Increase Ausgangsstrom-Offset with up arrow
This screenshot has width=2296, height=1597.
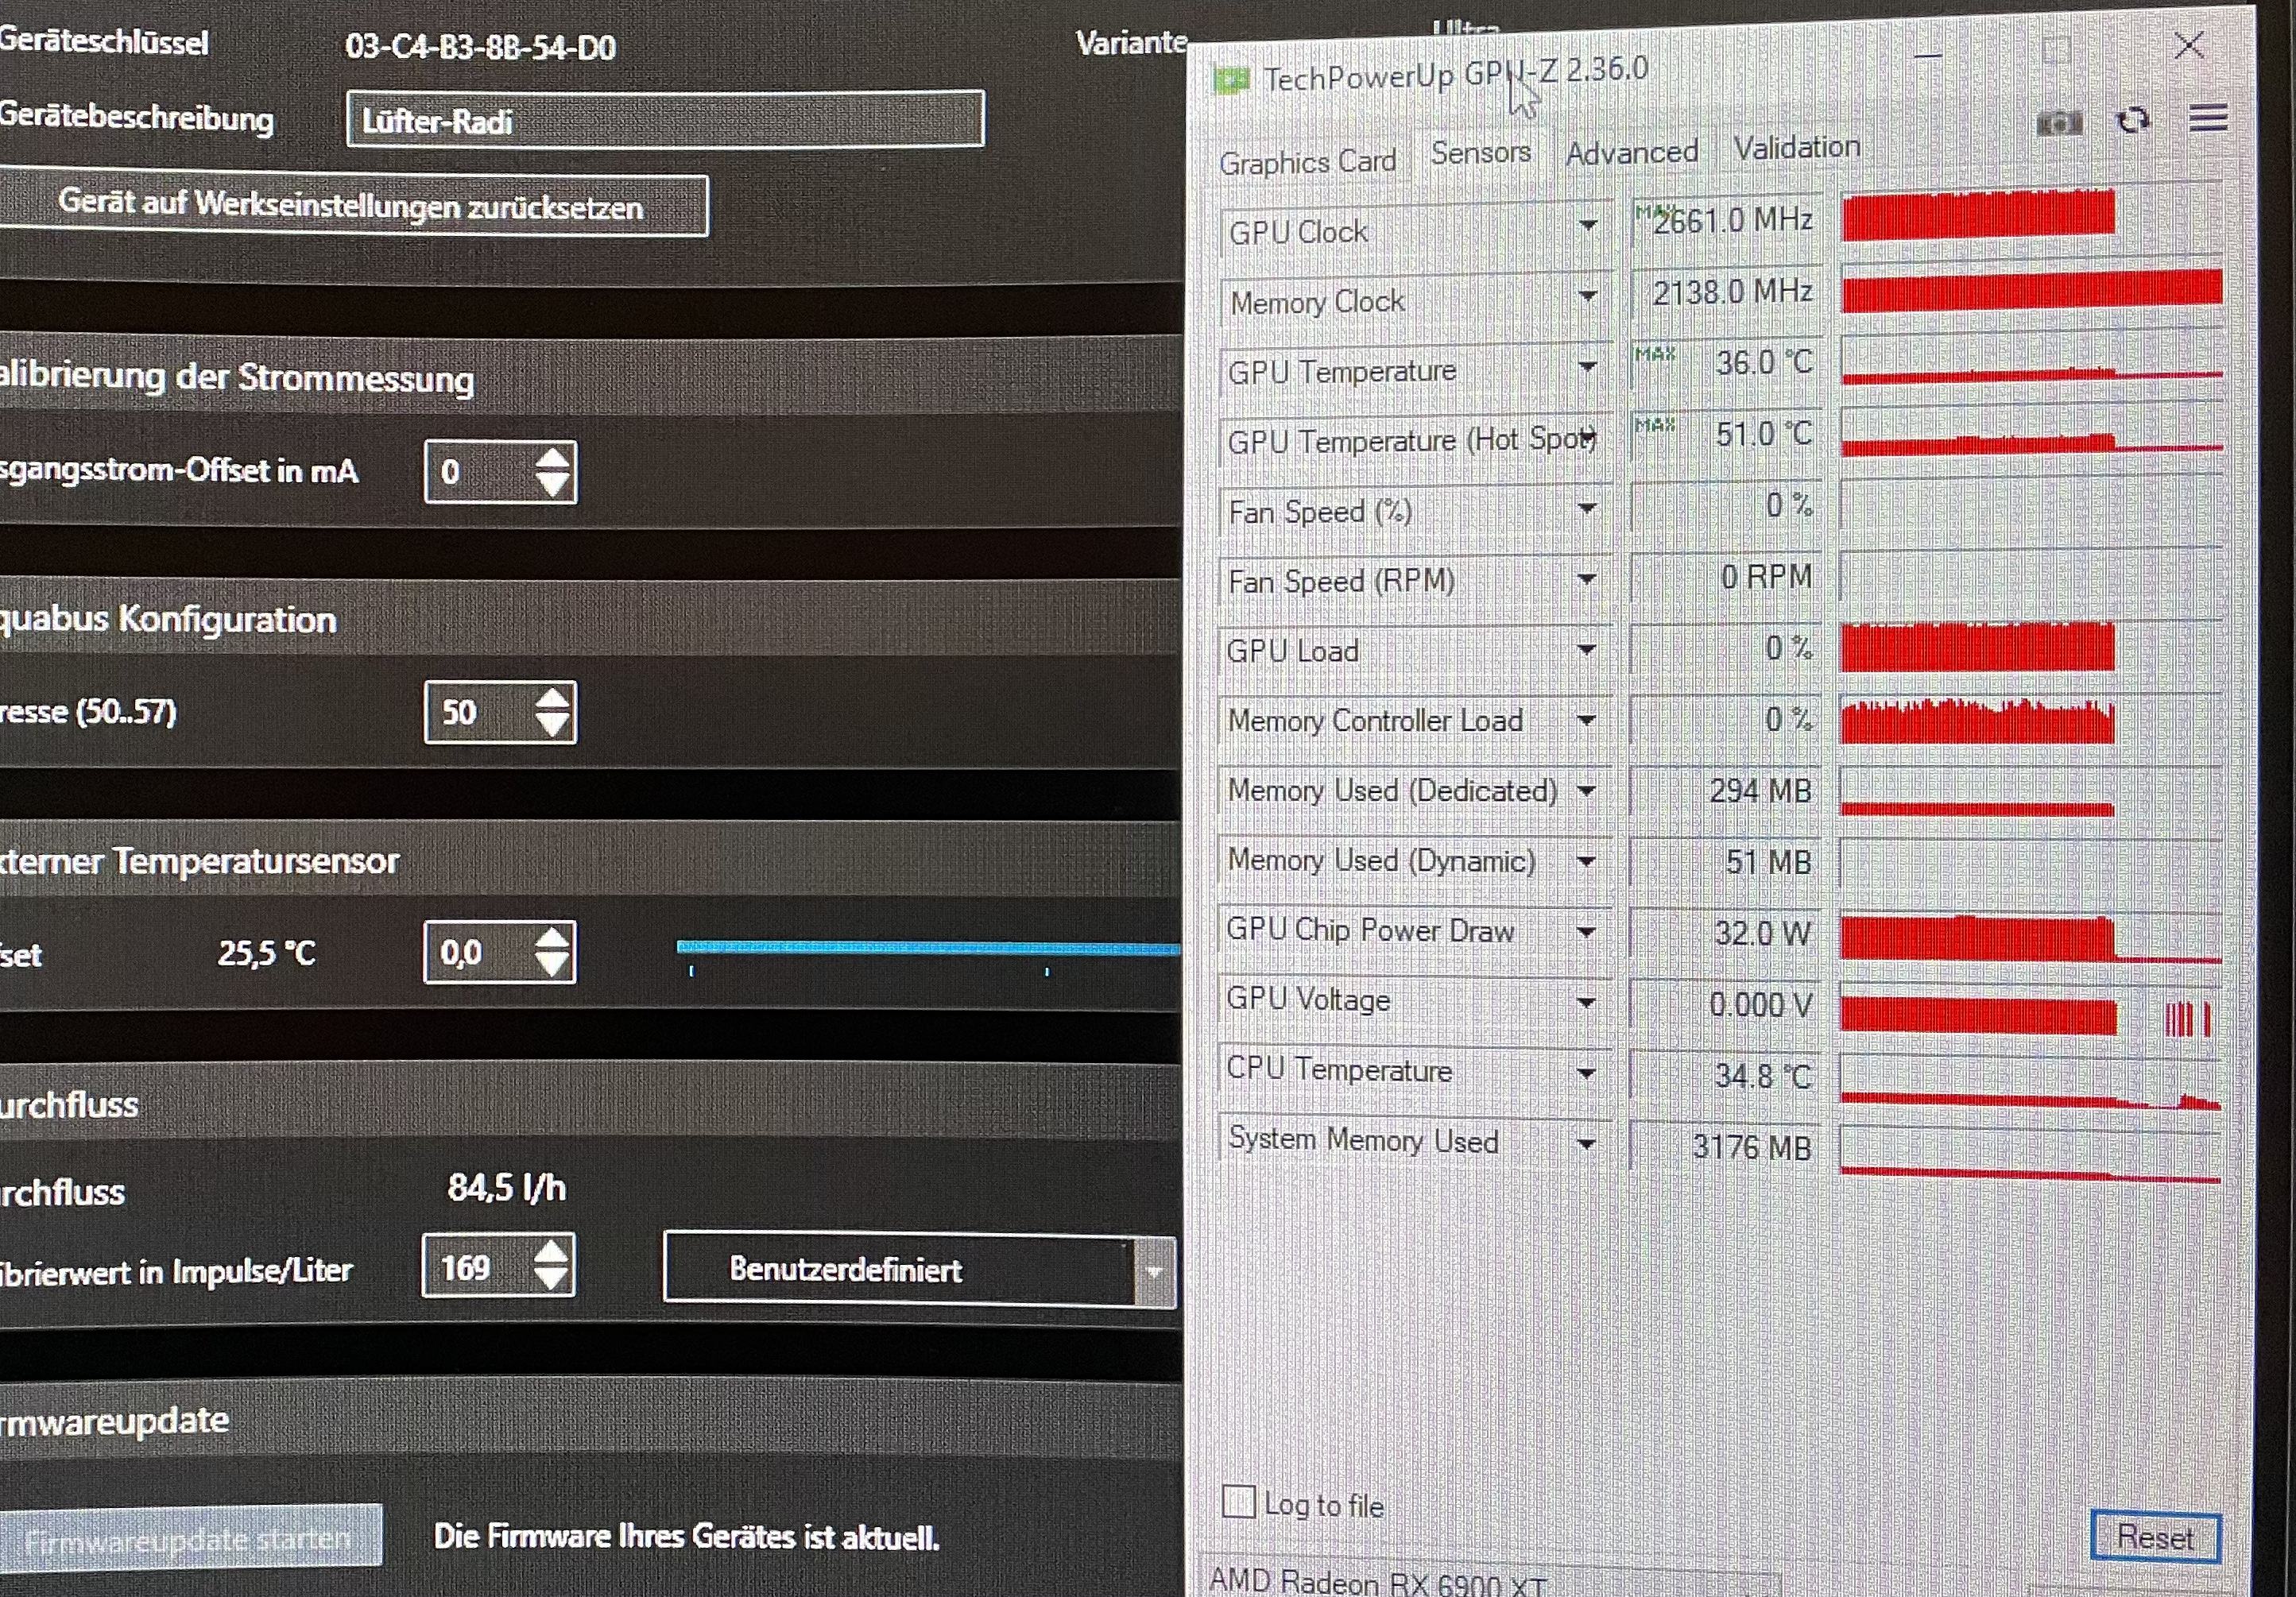tap(553, 460)
